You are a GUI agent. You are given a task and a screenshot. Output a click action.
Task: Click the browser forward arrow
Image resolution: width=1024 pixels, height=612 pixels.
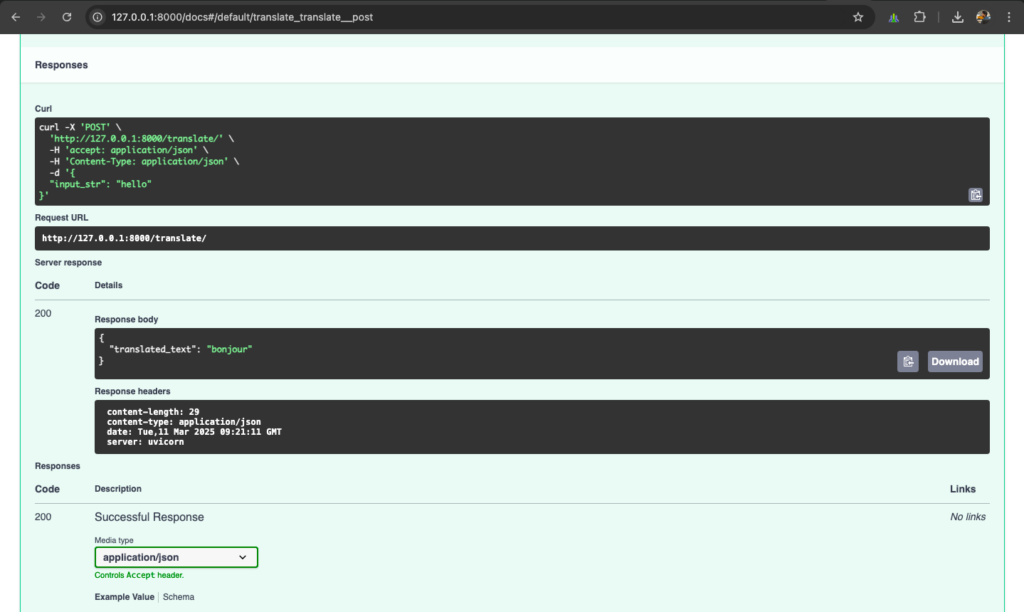41,16
